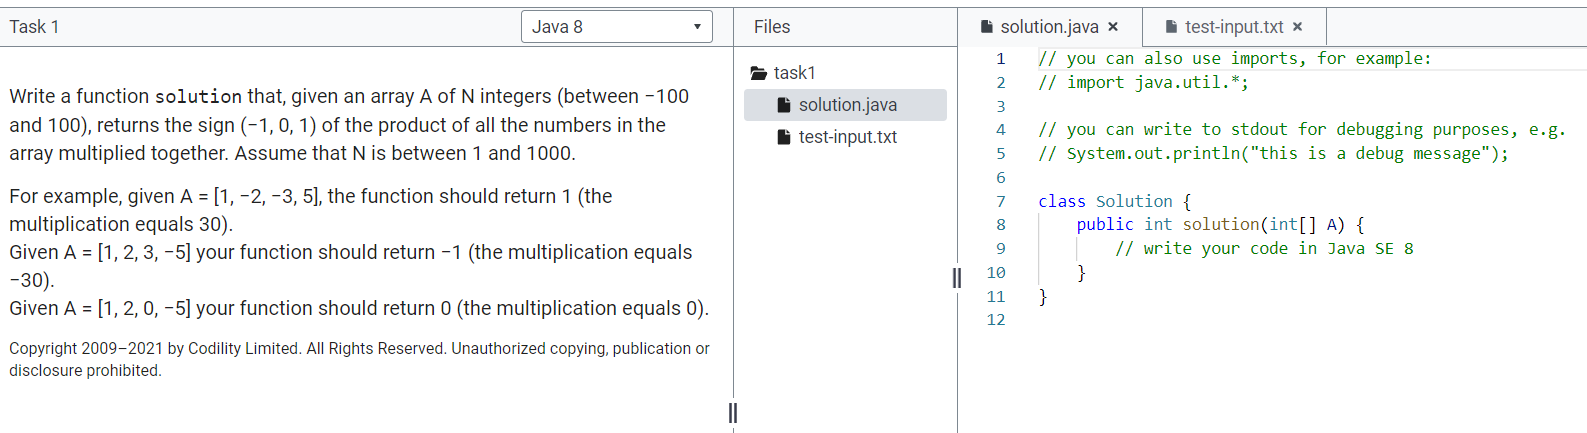Click the class Solution declaration line

pyautogui.click(x=1114, y=201)
